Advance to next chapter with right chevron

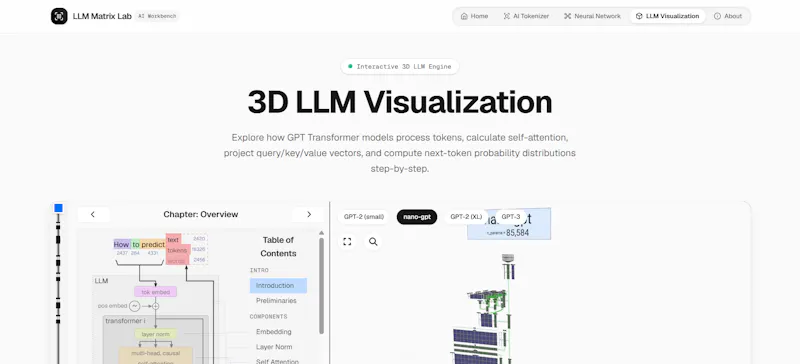click(309, 214)
